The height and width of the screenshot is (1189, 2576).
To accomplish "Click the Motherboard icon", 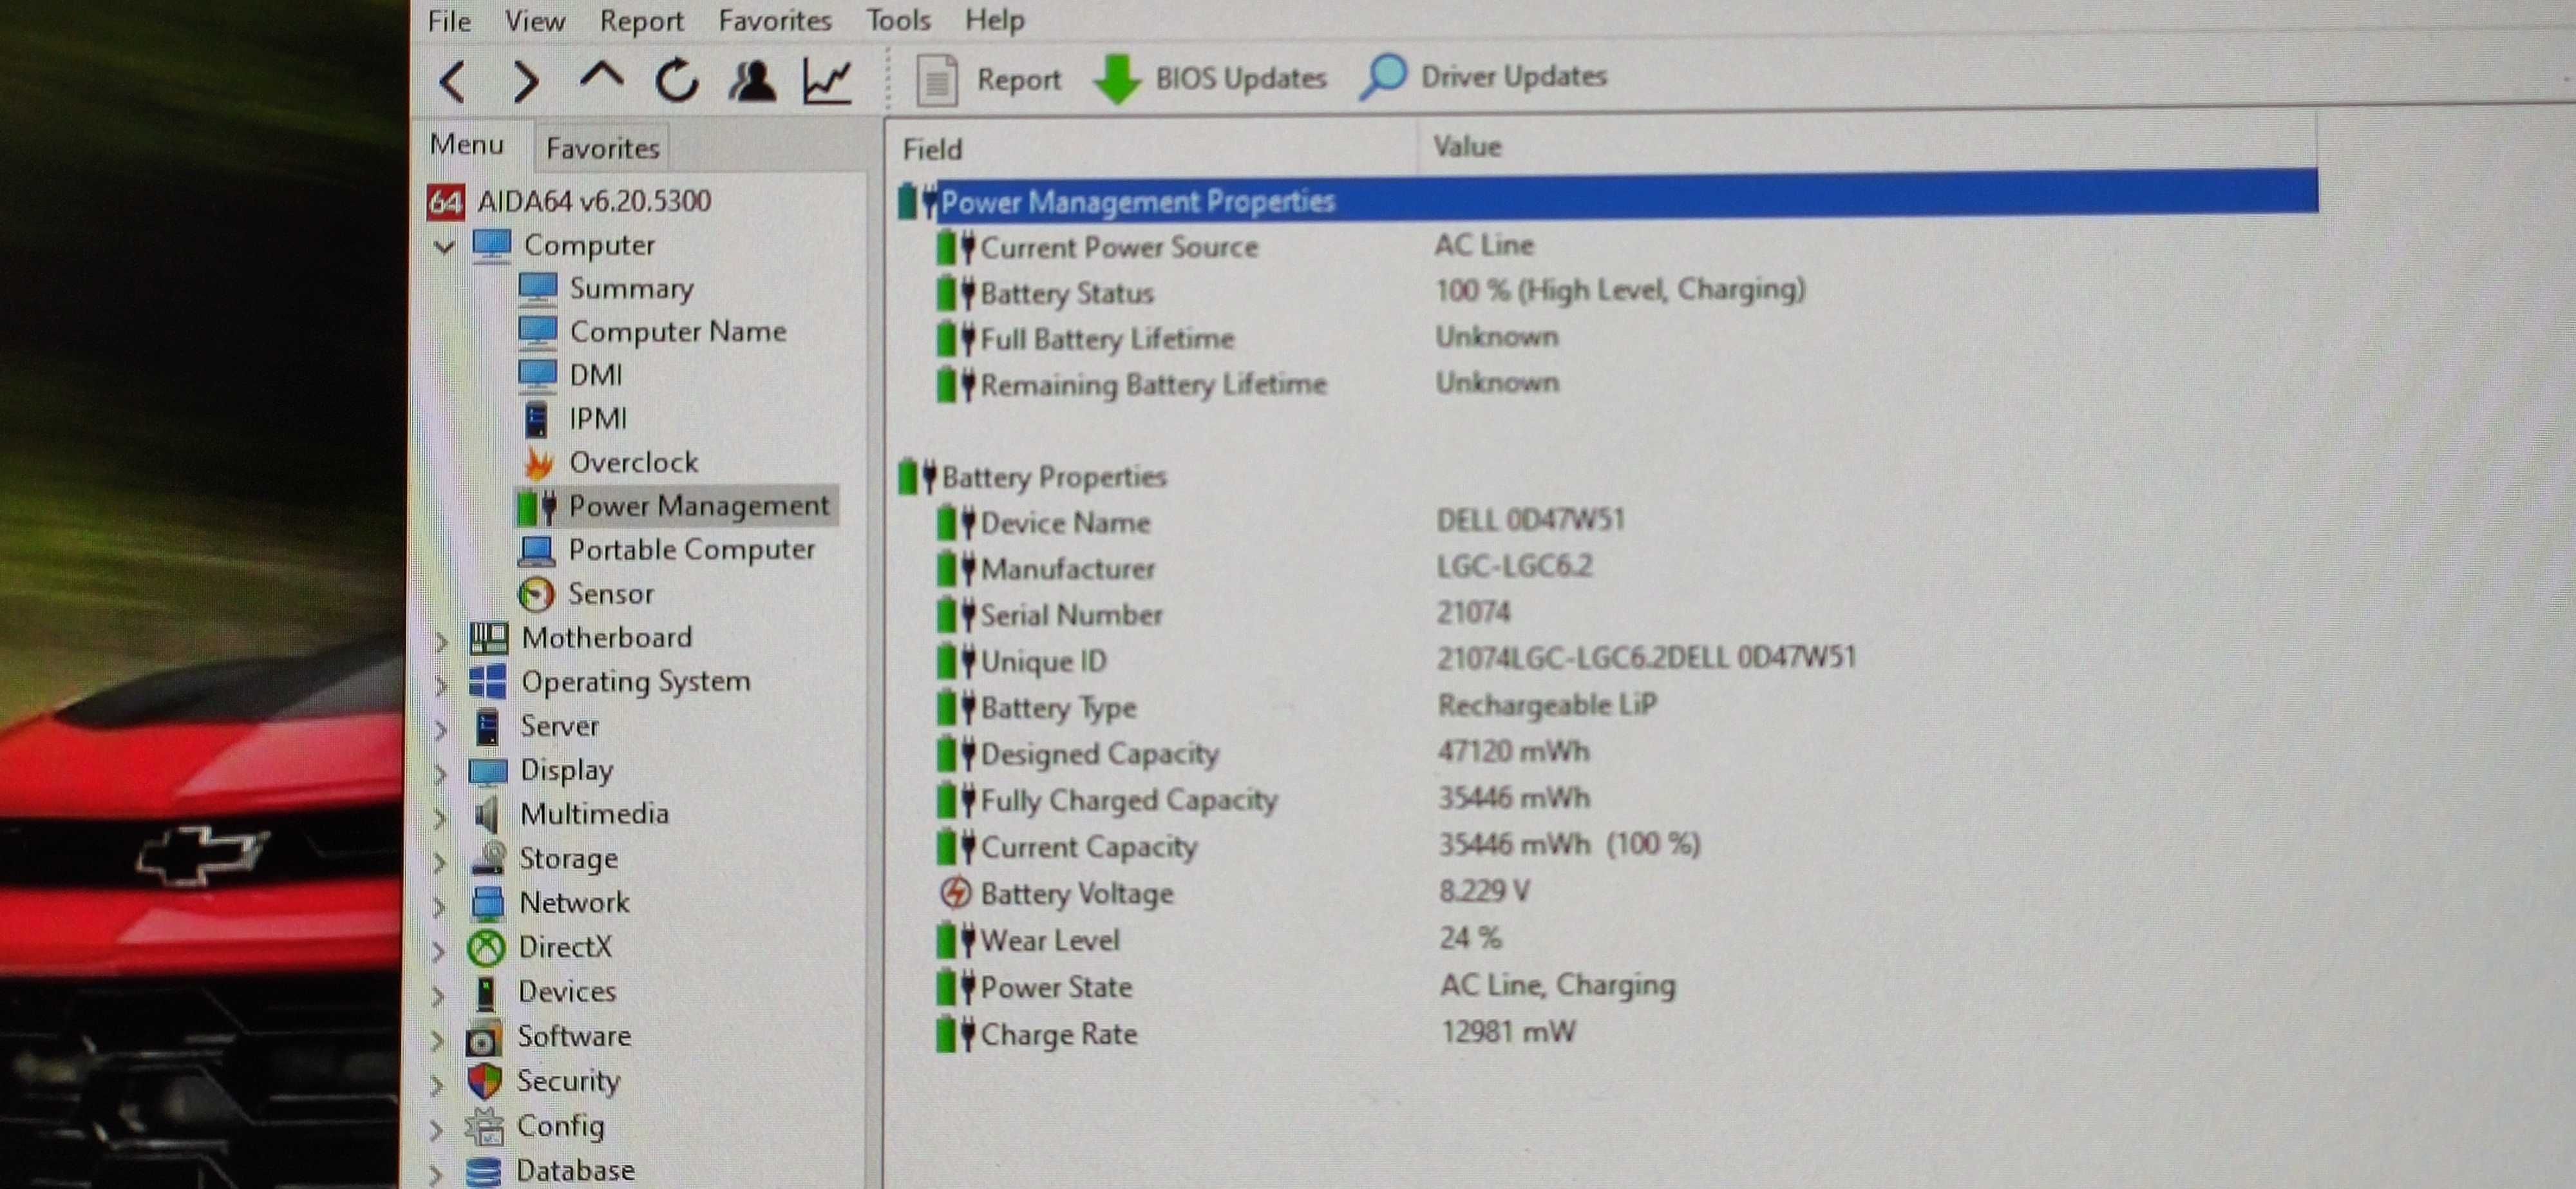I will (489, 638).
